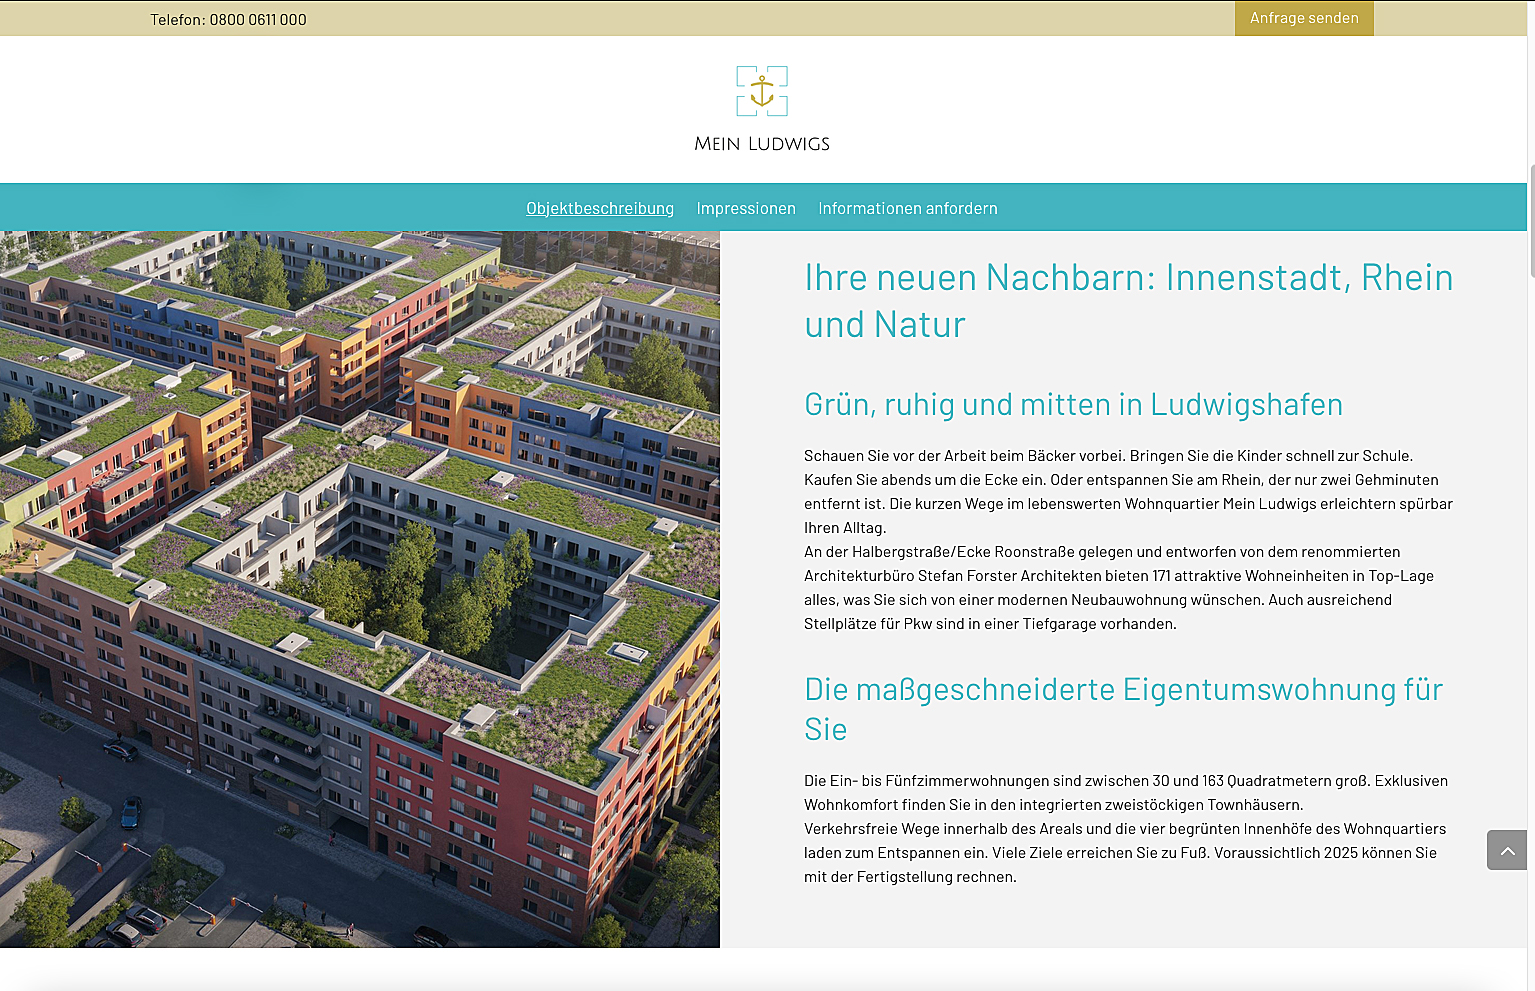Click paragraph starting "Die Ein- bis Fünfzimmerwohnungen"

[x=1126, y=793]
